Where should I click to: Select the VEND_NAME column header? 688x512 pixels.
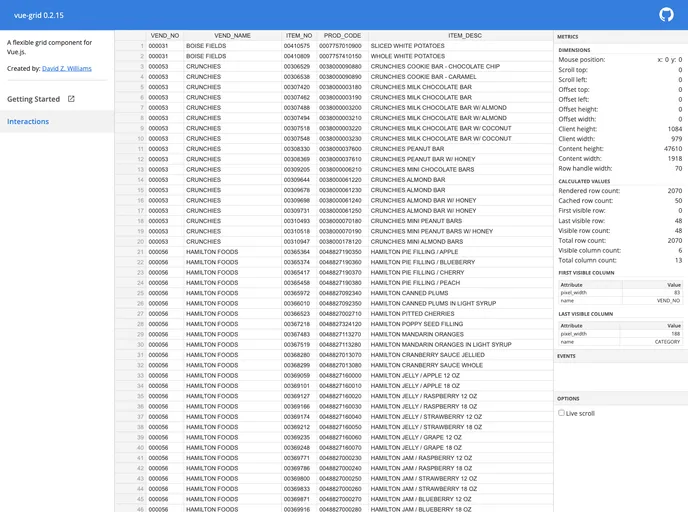(x=232, y=35)
